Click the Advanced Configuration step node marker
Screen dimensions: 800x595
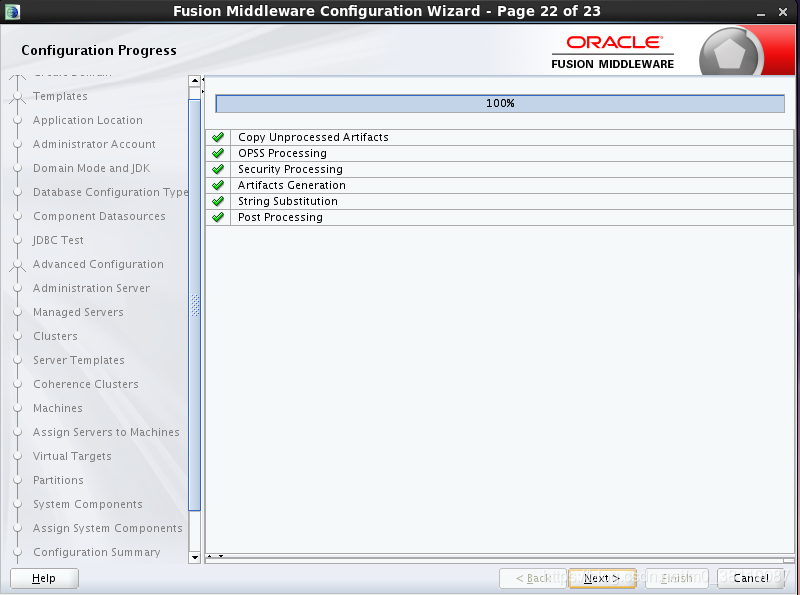pos(18,264)
